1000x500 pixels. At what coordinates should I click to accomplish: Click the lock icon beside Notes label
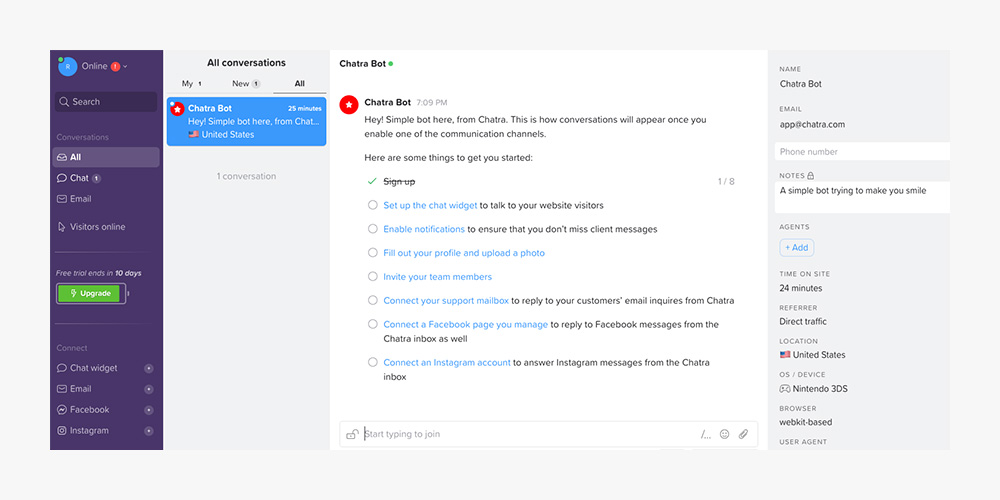[811, 175]
